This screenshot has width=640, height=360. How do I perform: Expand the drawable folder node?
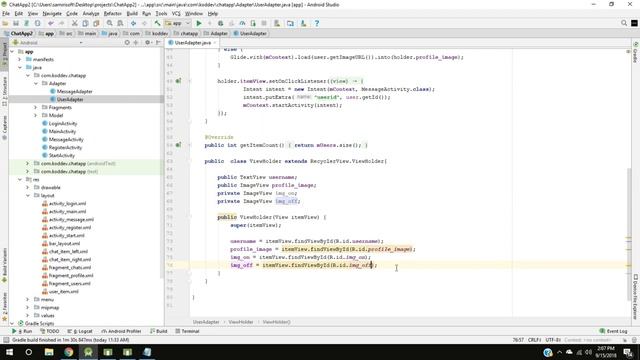(28, 187)
